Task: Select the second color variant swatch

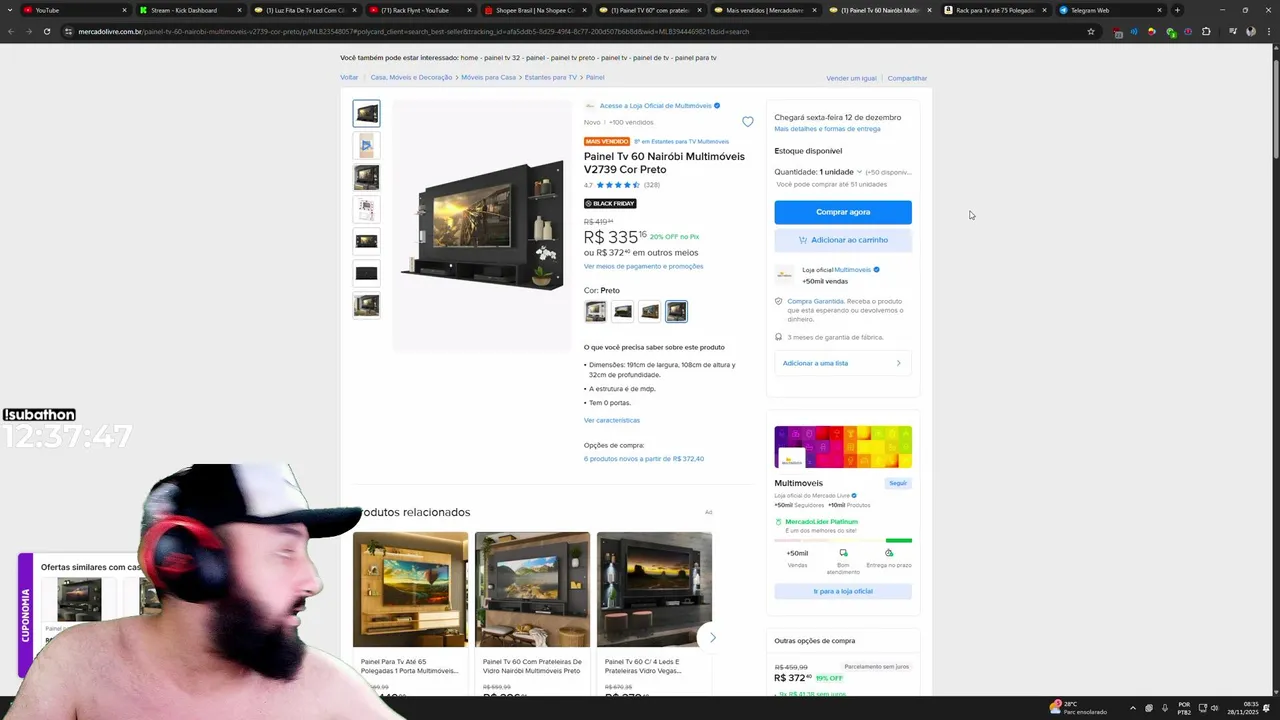Action: [x=622, y=311]
